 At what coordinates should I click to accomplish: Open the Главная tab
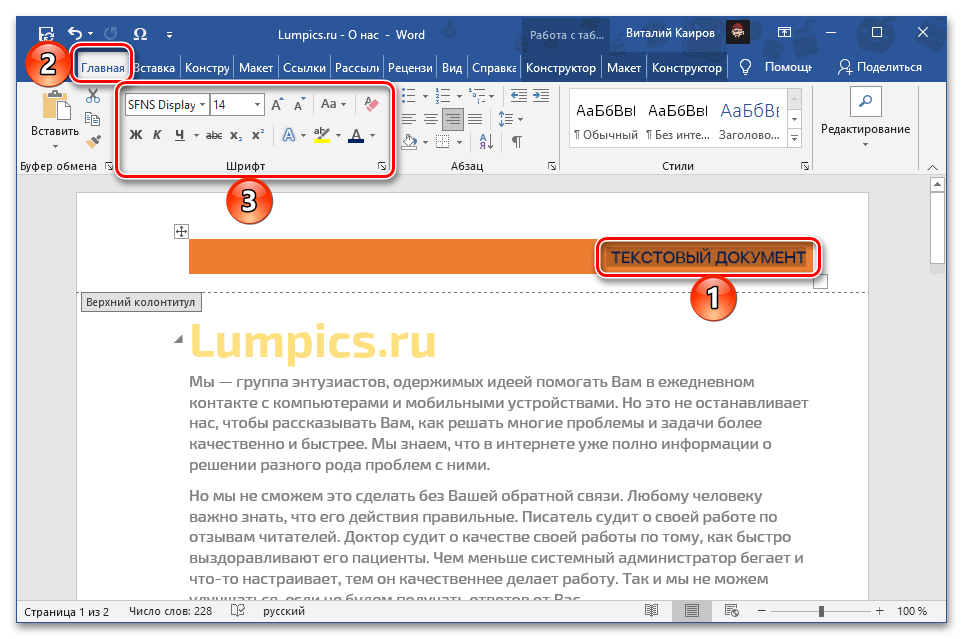point(103,68)
